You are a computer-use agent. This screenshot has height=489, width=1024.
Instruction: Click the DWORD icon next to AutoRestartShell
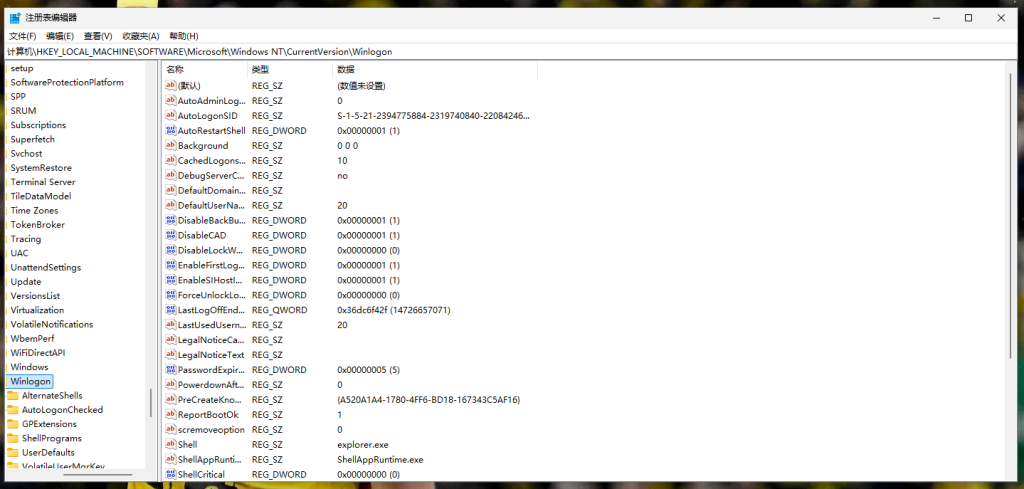[x=171, y=131]
